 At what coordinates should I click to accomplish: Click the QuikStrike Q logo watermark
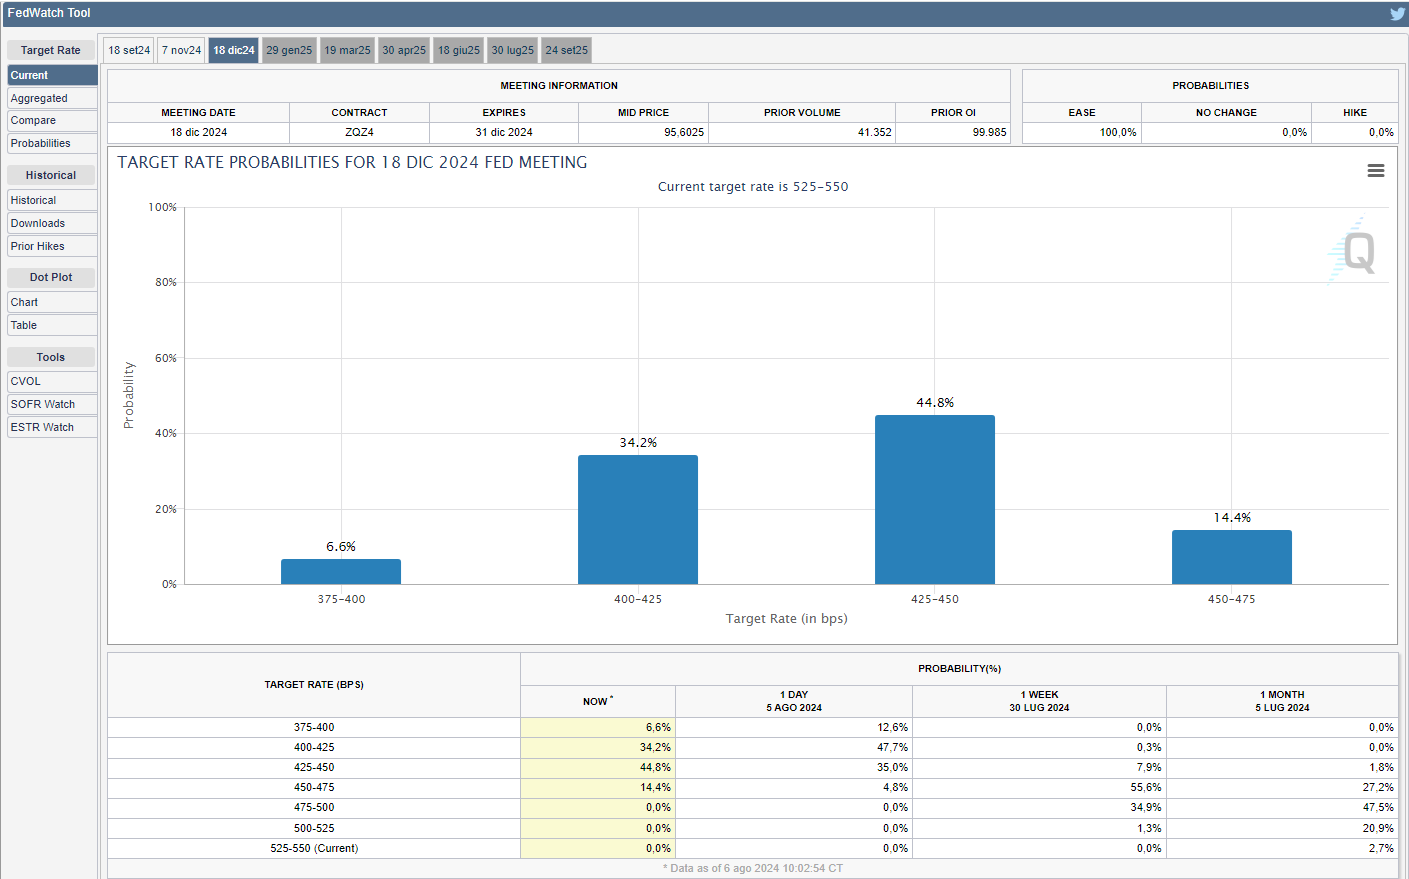pyautogui.click(x=1354, y=252)
